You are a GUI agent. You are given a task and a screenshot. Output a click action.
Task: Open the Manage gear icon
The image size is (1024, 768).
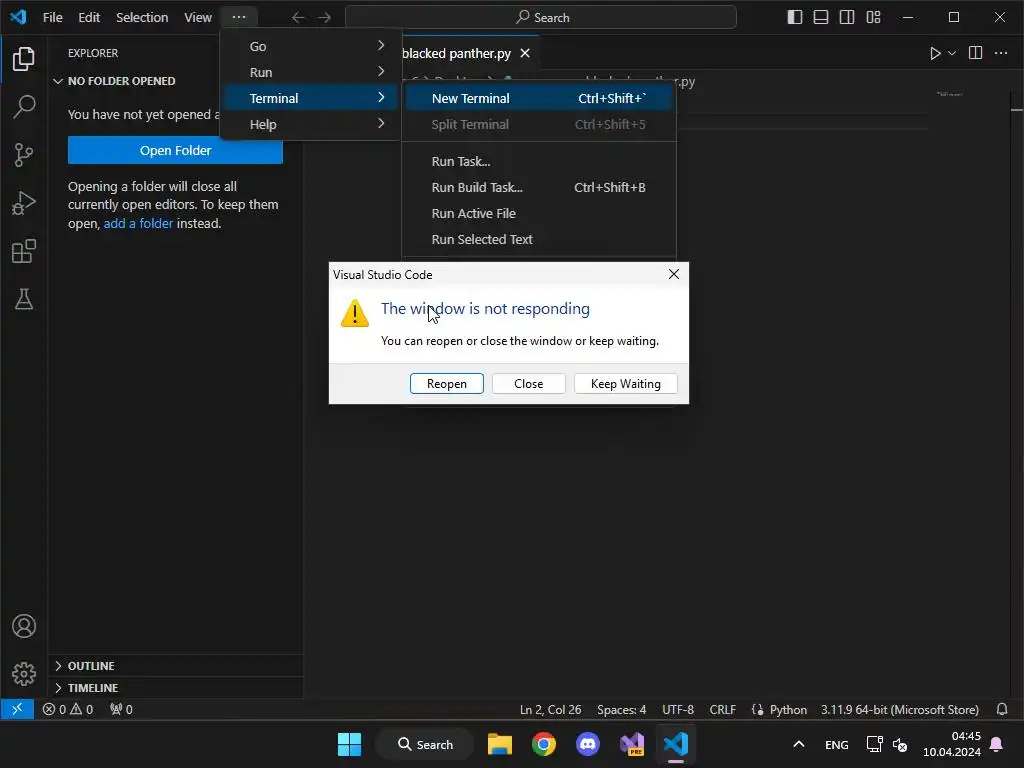24,674
